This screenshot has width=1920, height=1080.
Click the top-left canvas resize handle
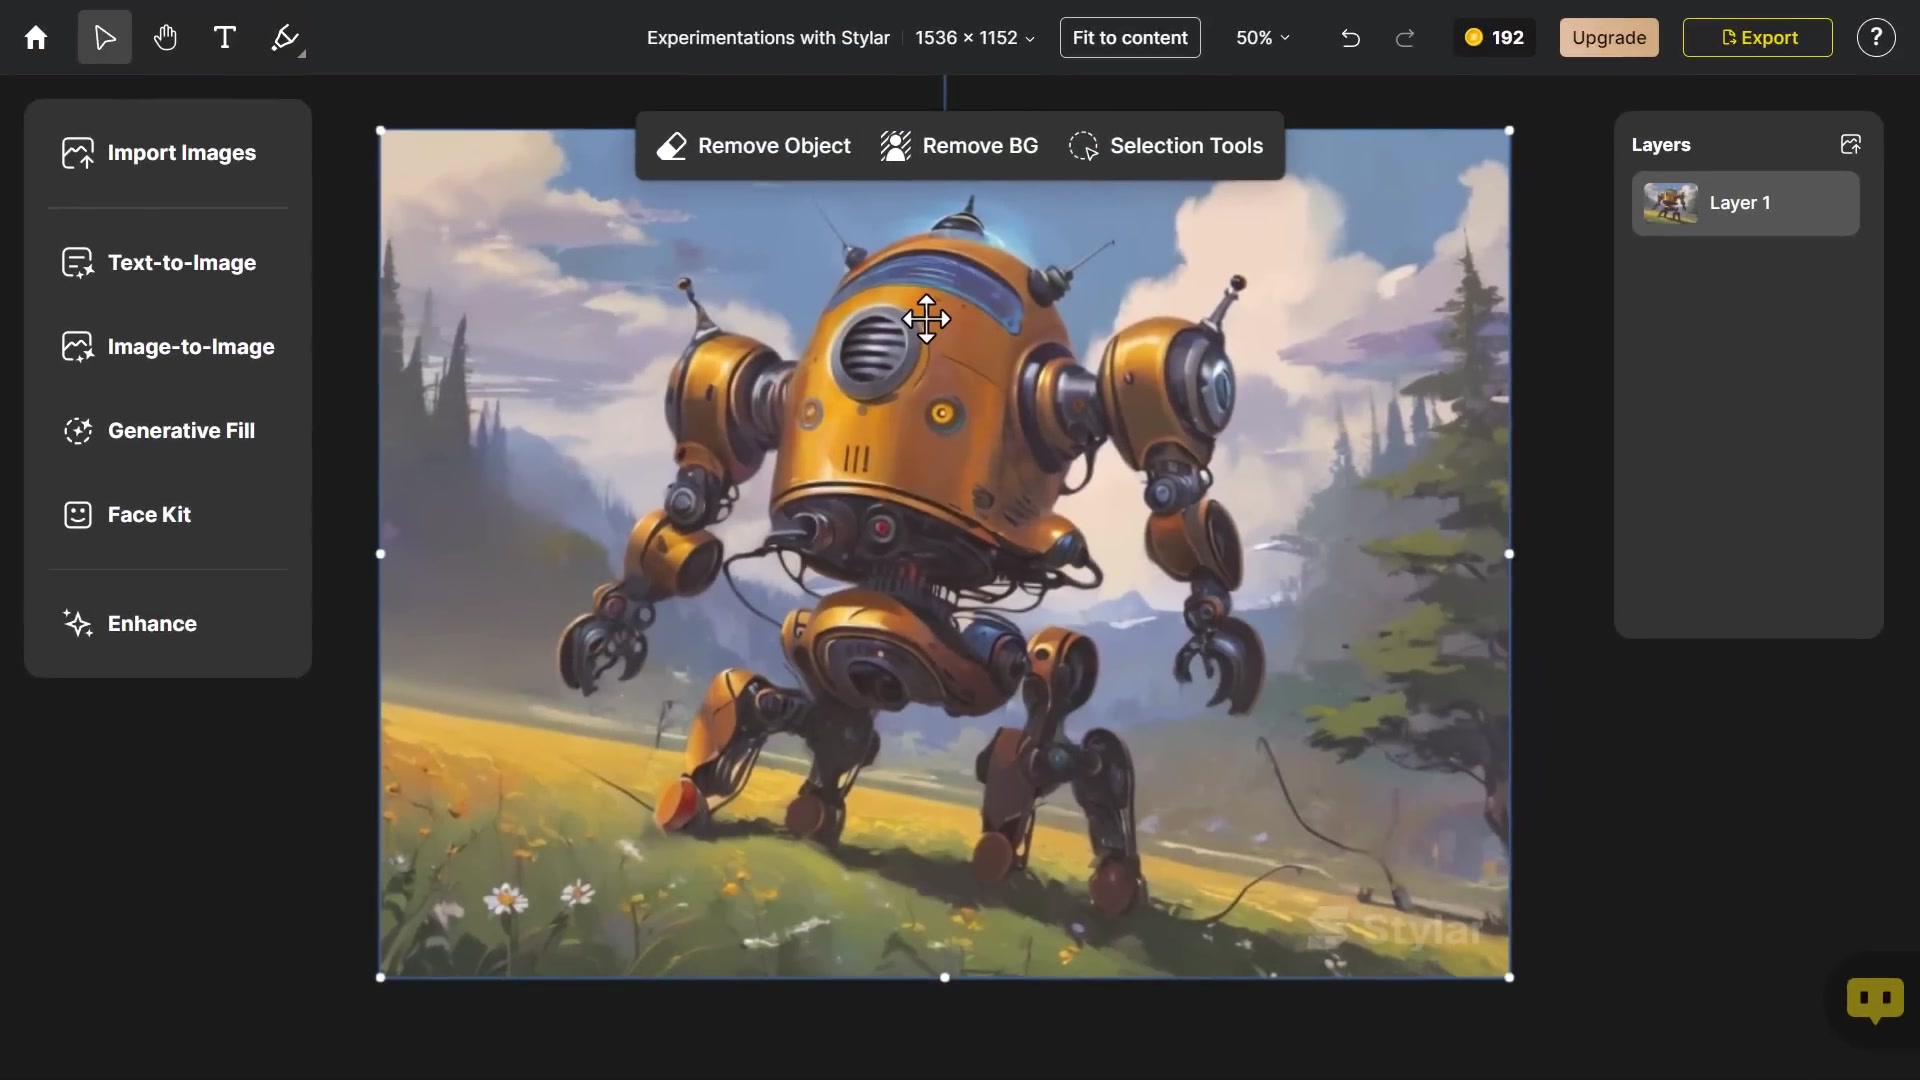tap(380, 131)
